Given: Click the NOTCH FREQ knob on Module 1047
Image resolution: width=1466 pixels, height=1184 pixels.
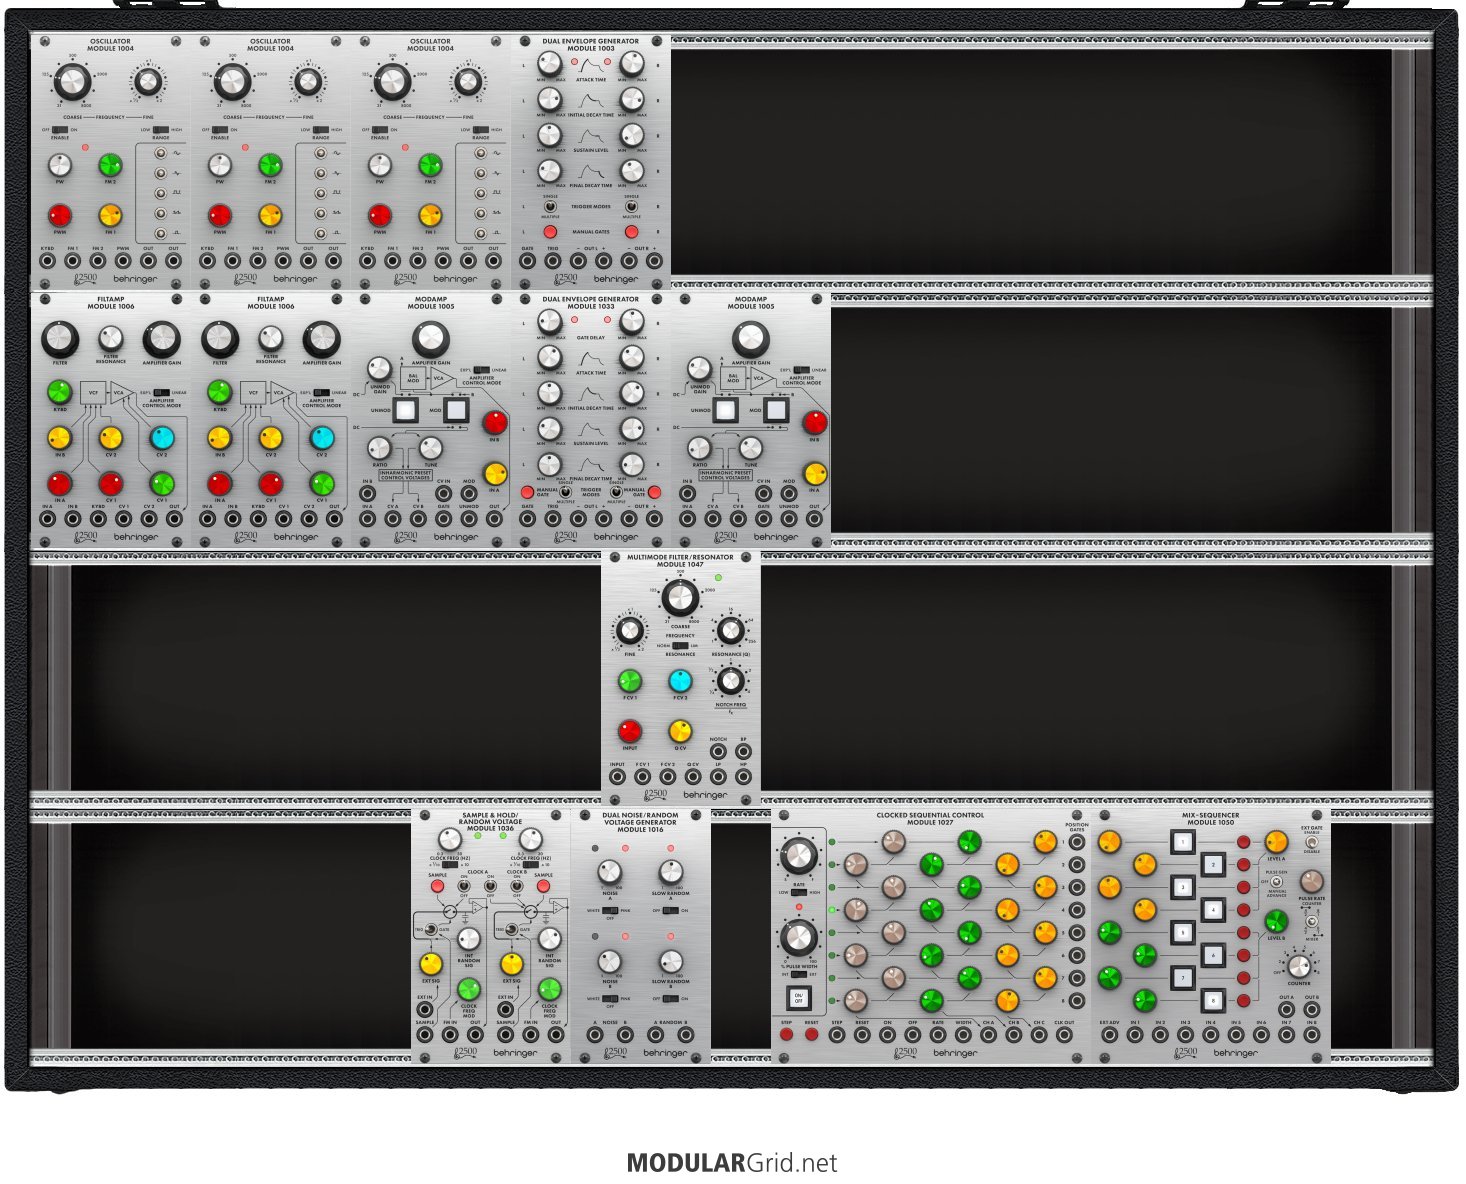Looking at the screenshot, I should pyautogui.click(x=731, y=683).
